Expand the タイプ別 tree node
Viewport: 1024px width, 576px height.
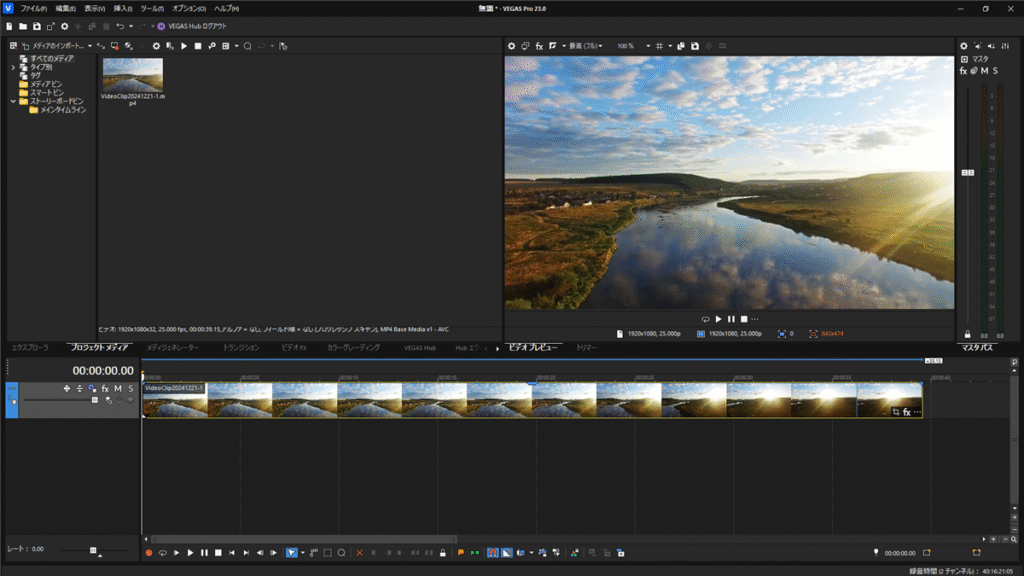pos(13,67)
